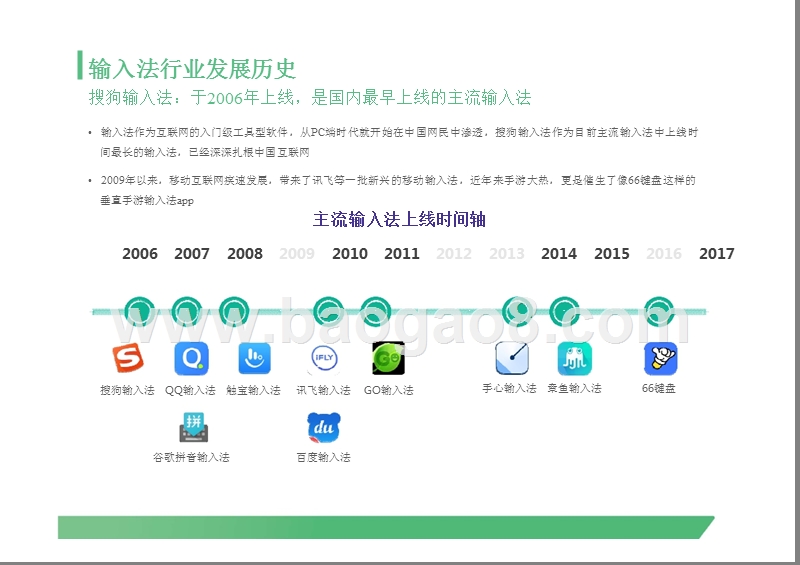800x565 pixels.
Task: Click the 66键盘 app icon
Action: [661, 358]
